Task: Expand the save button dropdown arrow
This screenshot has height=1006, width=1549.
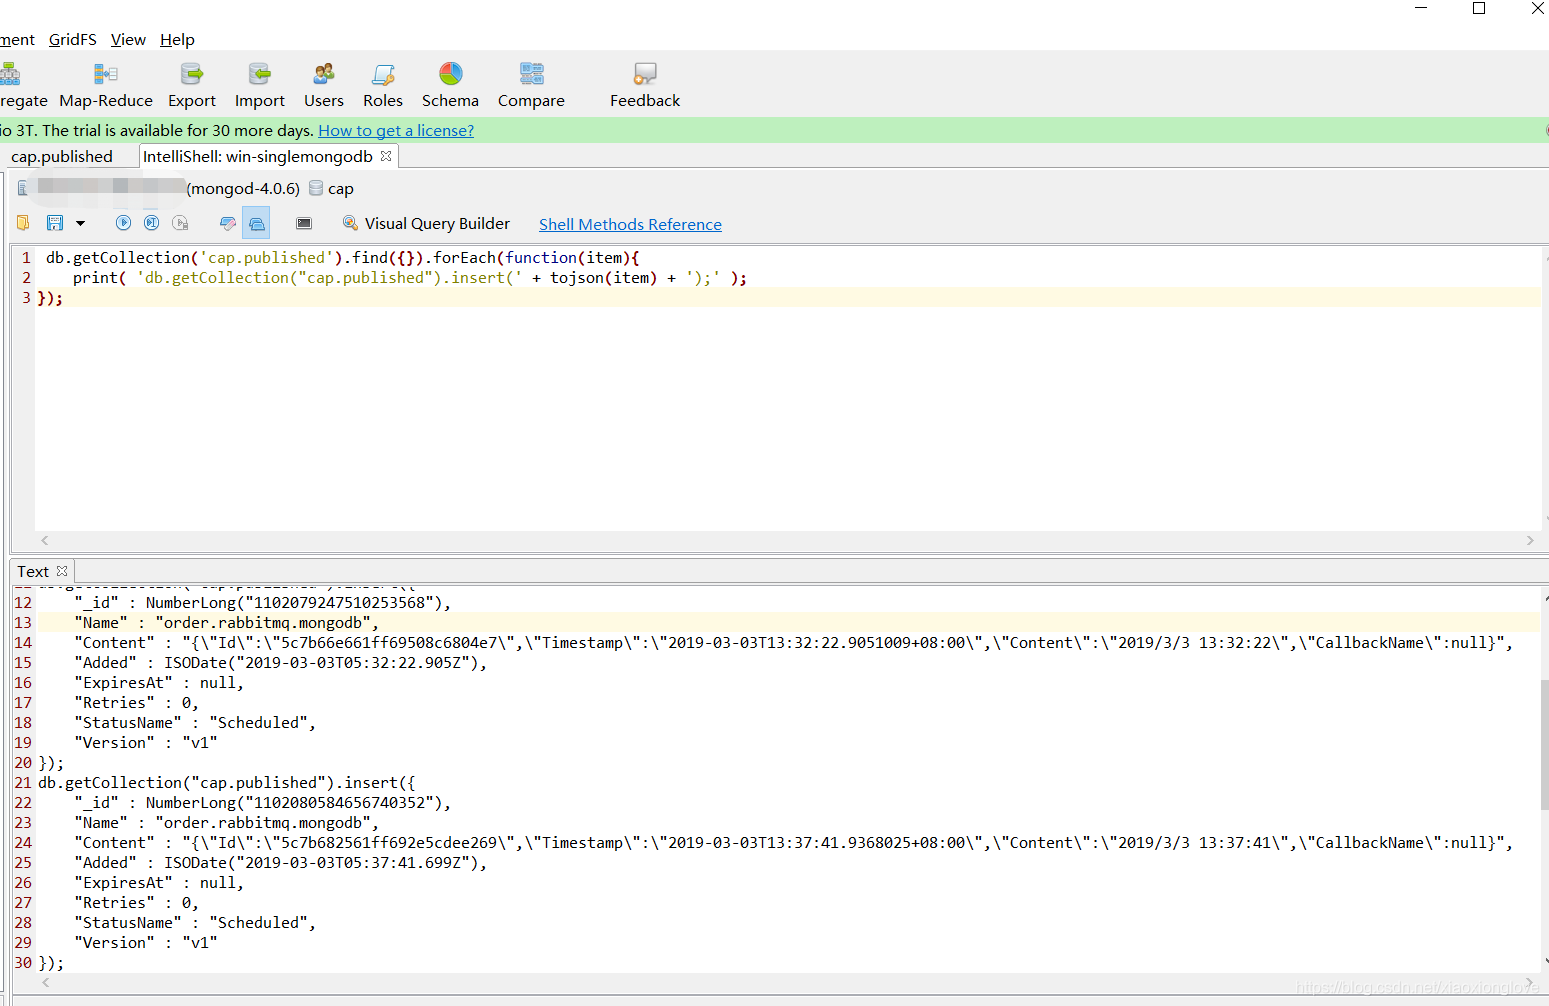Action: pyautogui.click(x=80, y=222)
